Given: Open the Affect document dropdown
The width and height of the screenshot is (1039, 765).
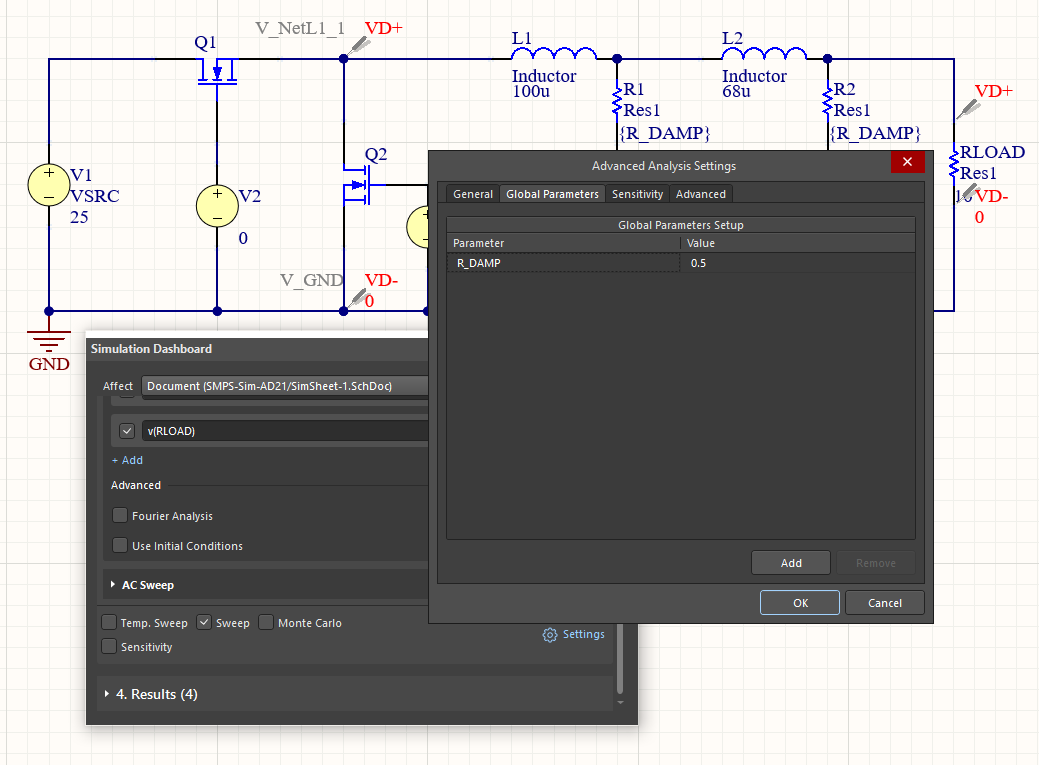Looking at the screenshot, I should tap(285, 385).
